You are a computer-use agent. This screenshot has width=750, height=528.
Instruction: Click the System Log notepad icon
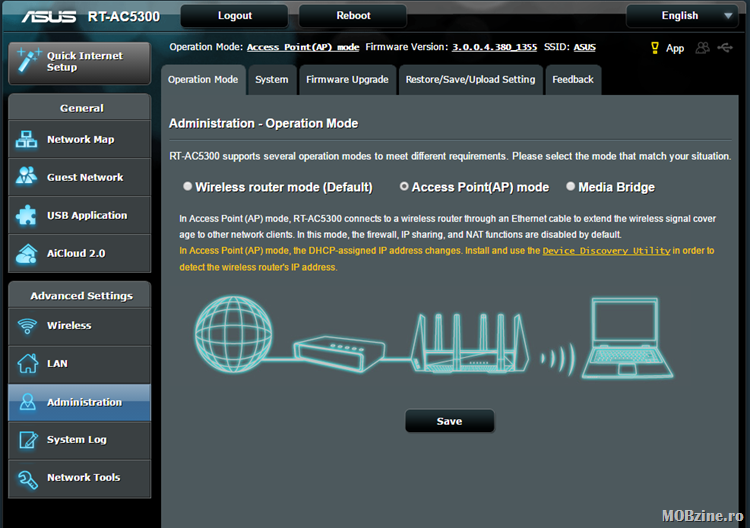pos(28,440)
